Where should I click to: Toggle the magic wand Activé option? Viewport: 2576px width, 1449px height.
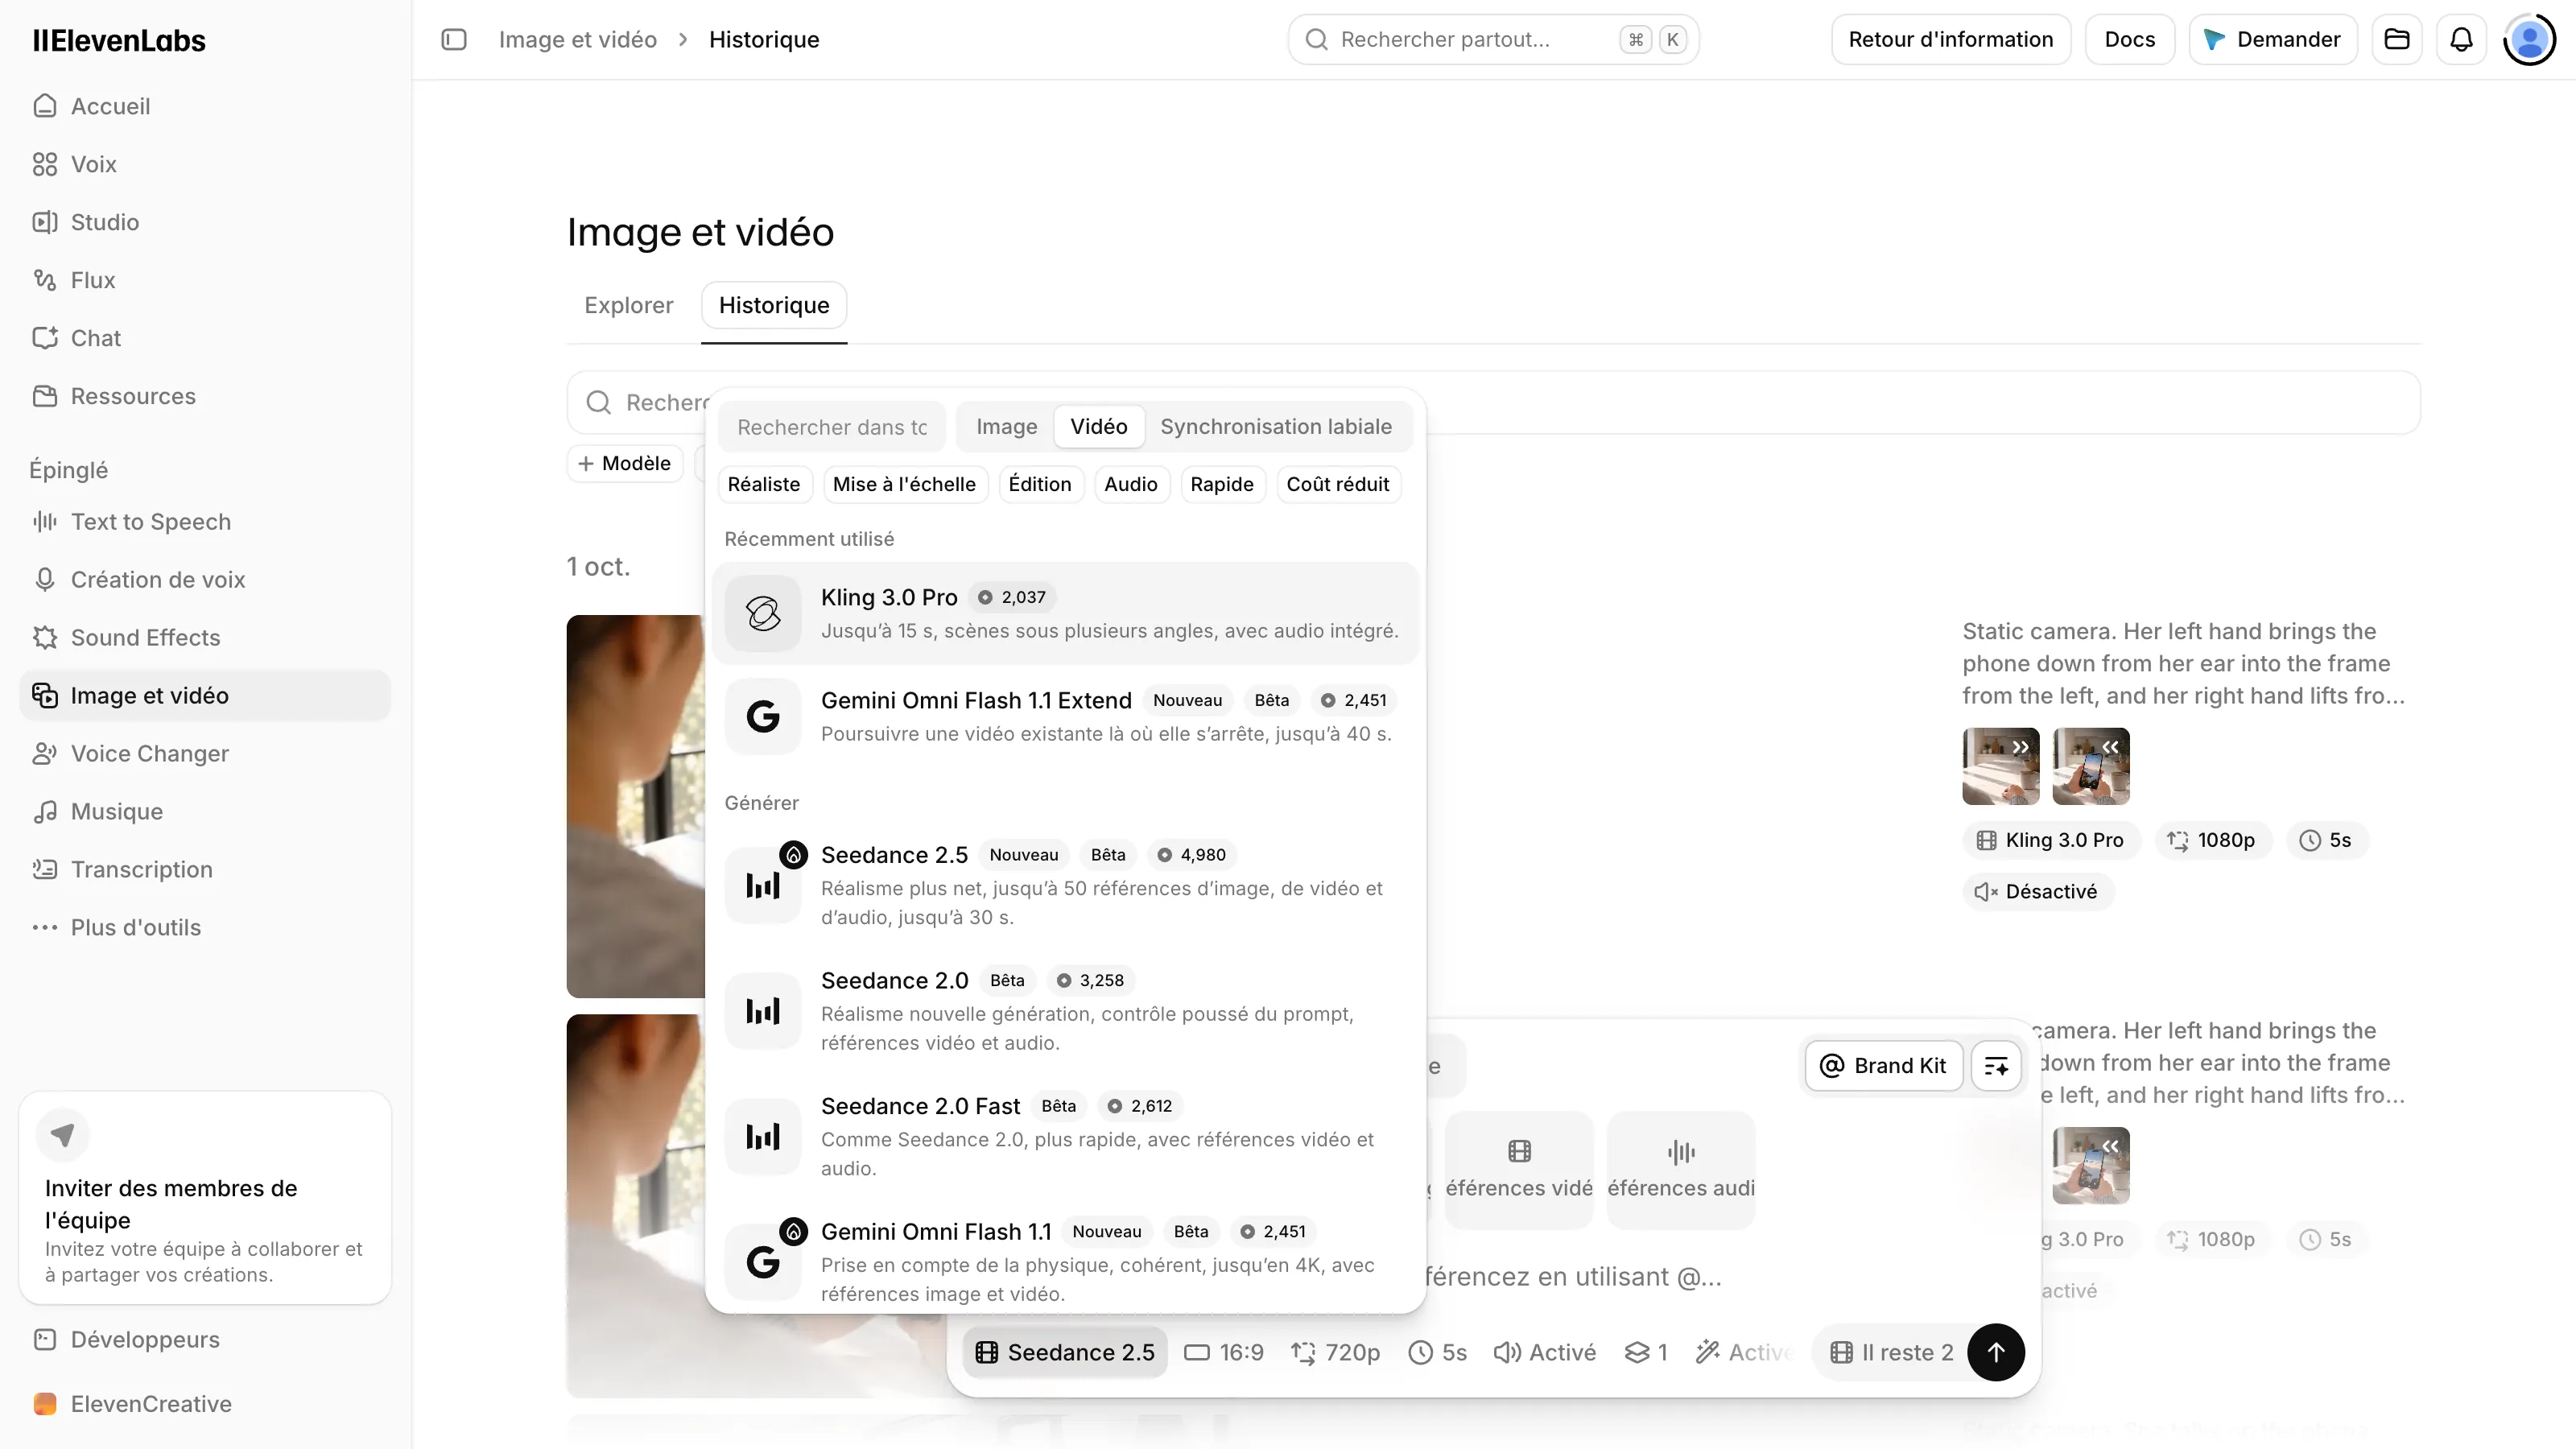1745,1352
